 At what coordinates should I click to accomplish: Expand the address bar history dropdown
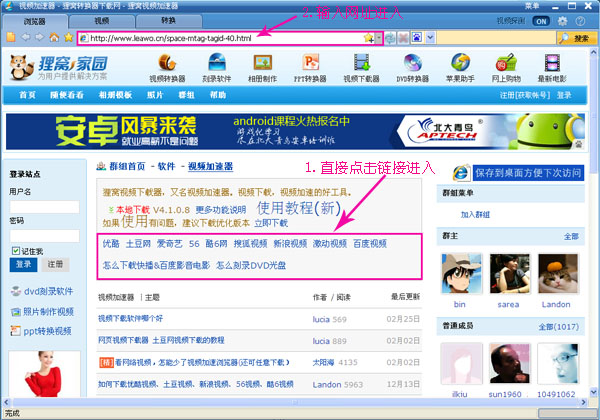[378, 38]
